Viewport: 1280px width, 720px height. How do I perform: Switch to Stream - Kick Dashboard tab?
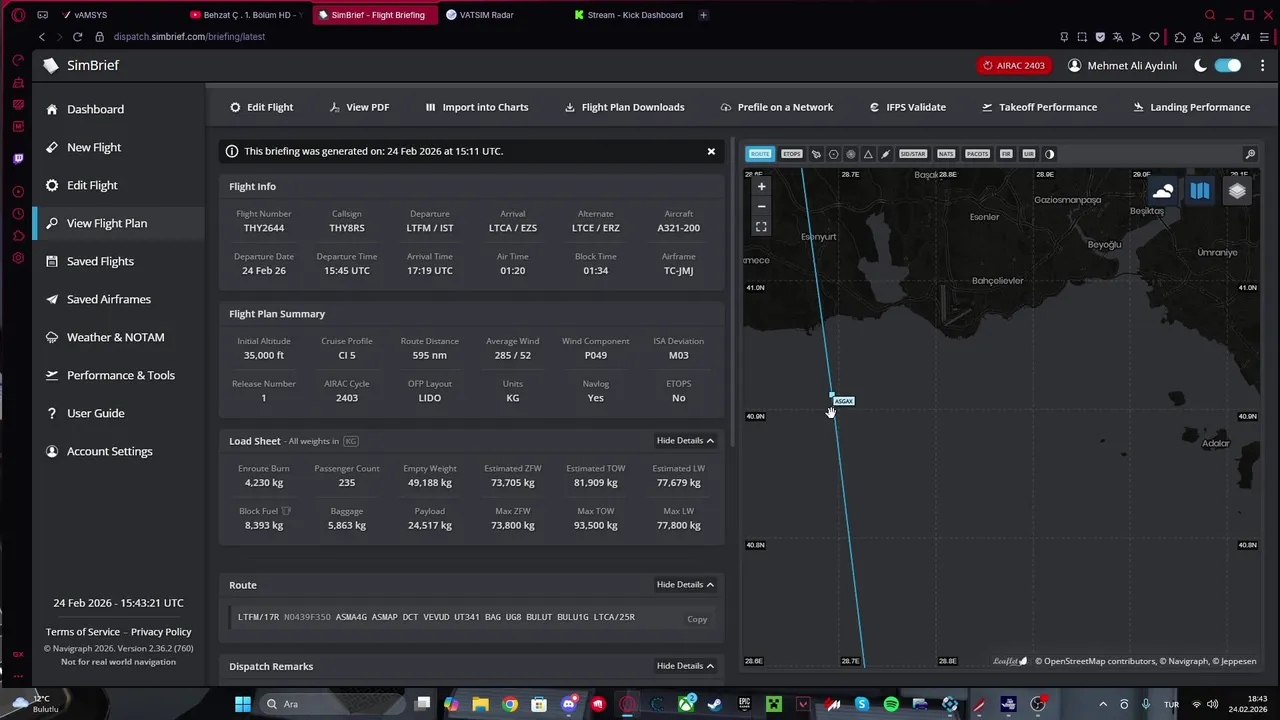click(x=630, y=15)
